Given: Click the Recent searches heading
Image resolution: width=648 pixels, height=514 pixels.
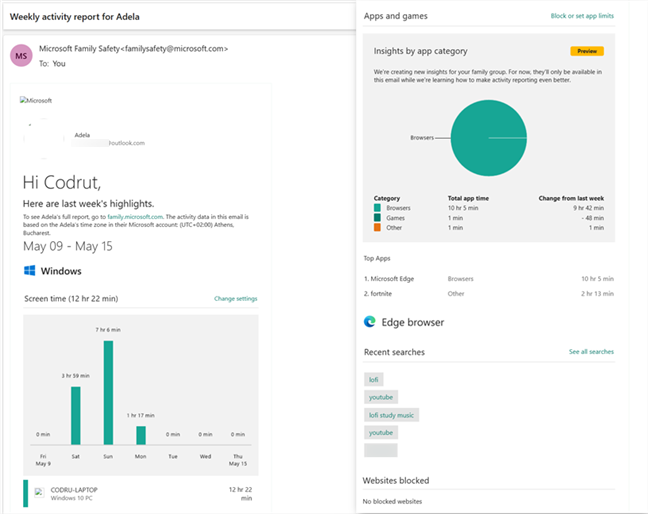Looking at the screenshot, I should click(394, 352).
